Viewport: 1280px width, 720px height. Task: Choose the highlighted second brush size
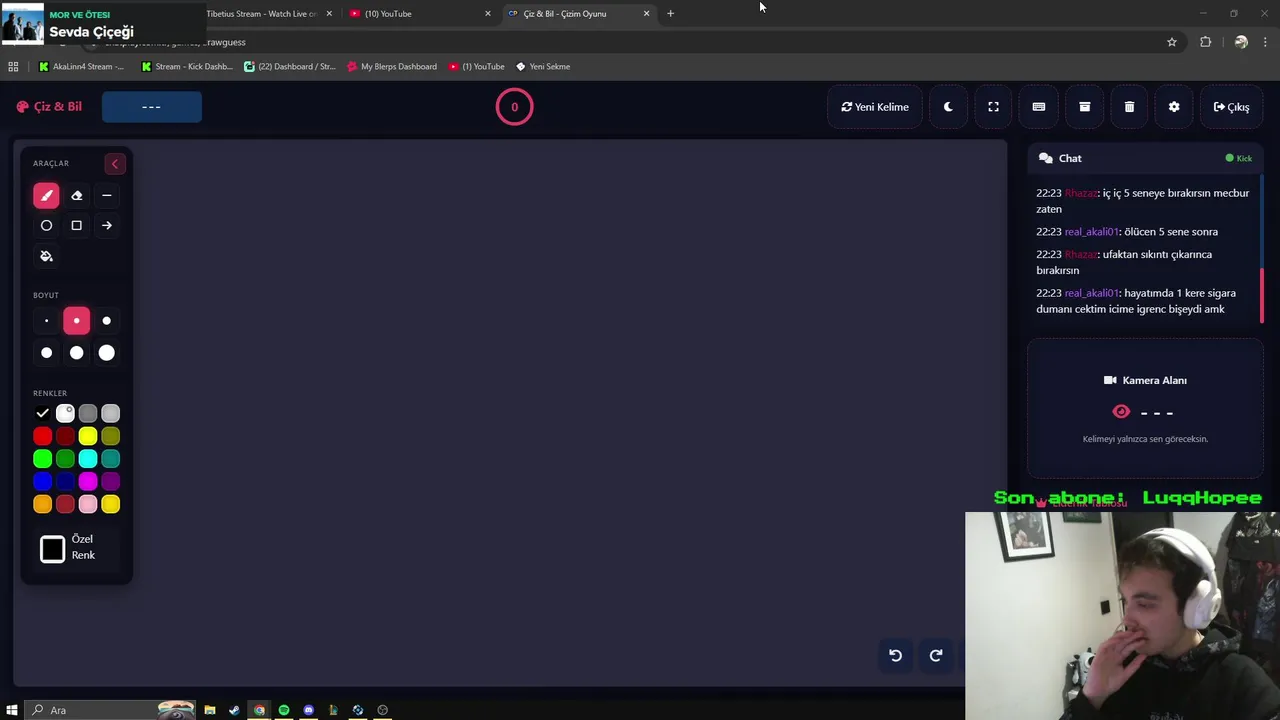point(76,321)
